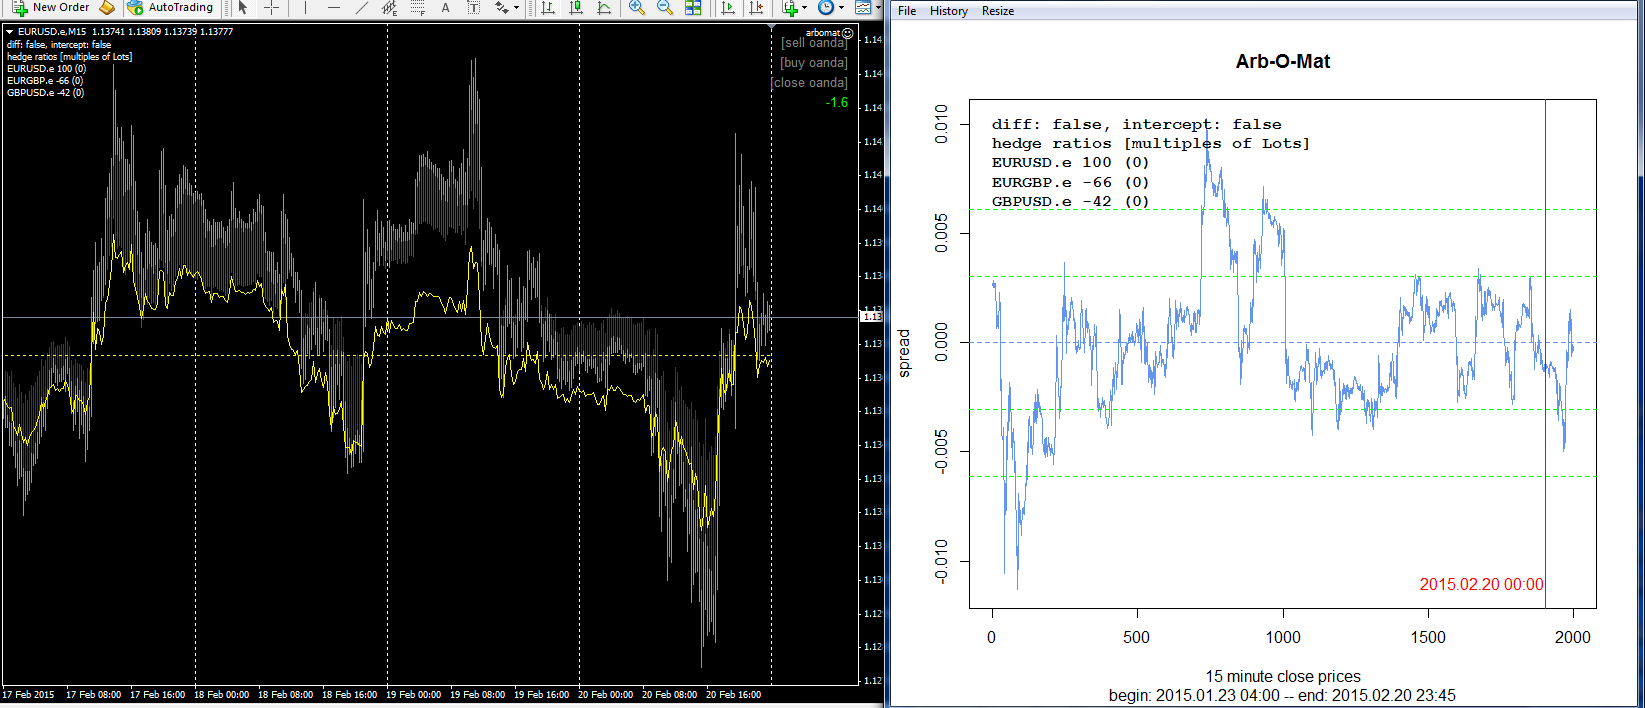Activate the crosshair tool
This screenshot has height=708, width=1645.
pos(270,7)
